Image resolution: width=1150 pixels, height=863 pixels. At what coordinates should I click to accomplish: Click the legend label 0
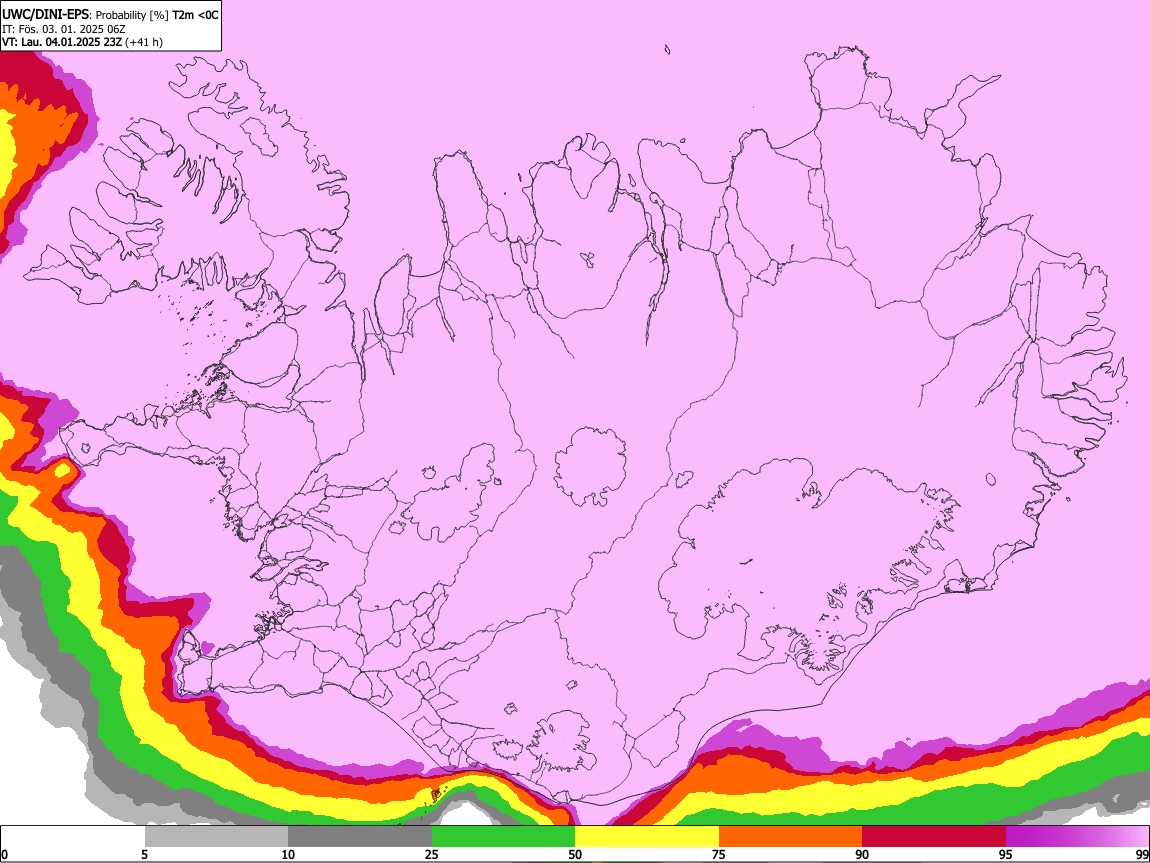tap(4, 855)
